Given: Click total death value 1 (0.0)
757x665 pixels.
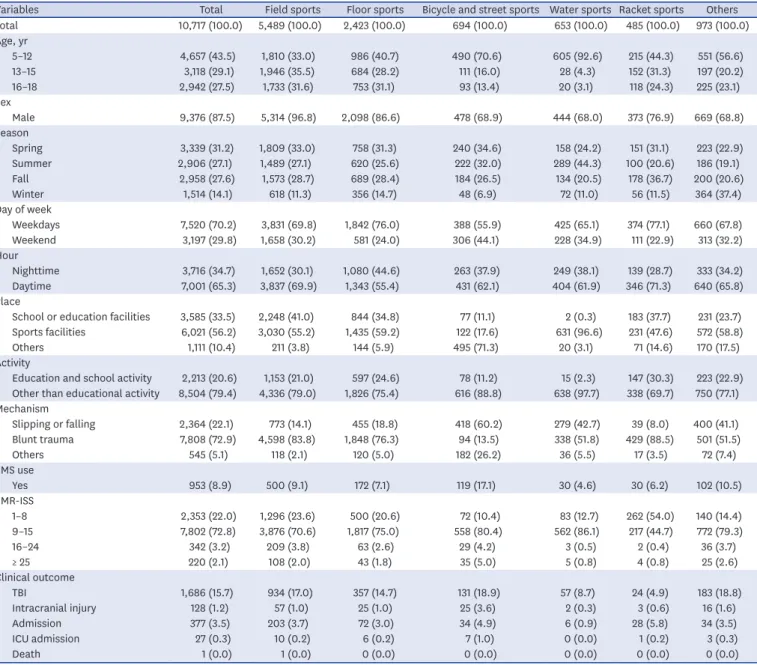Looking at the screenshot, I should point(216,654).
